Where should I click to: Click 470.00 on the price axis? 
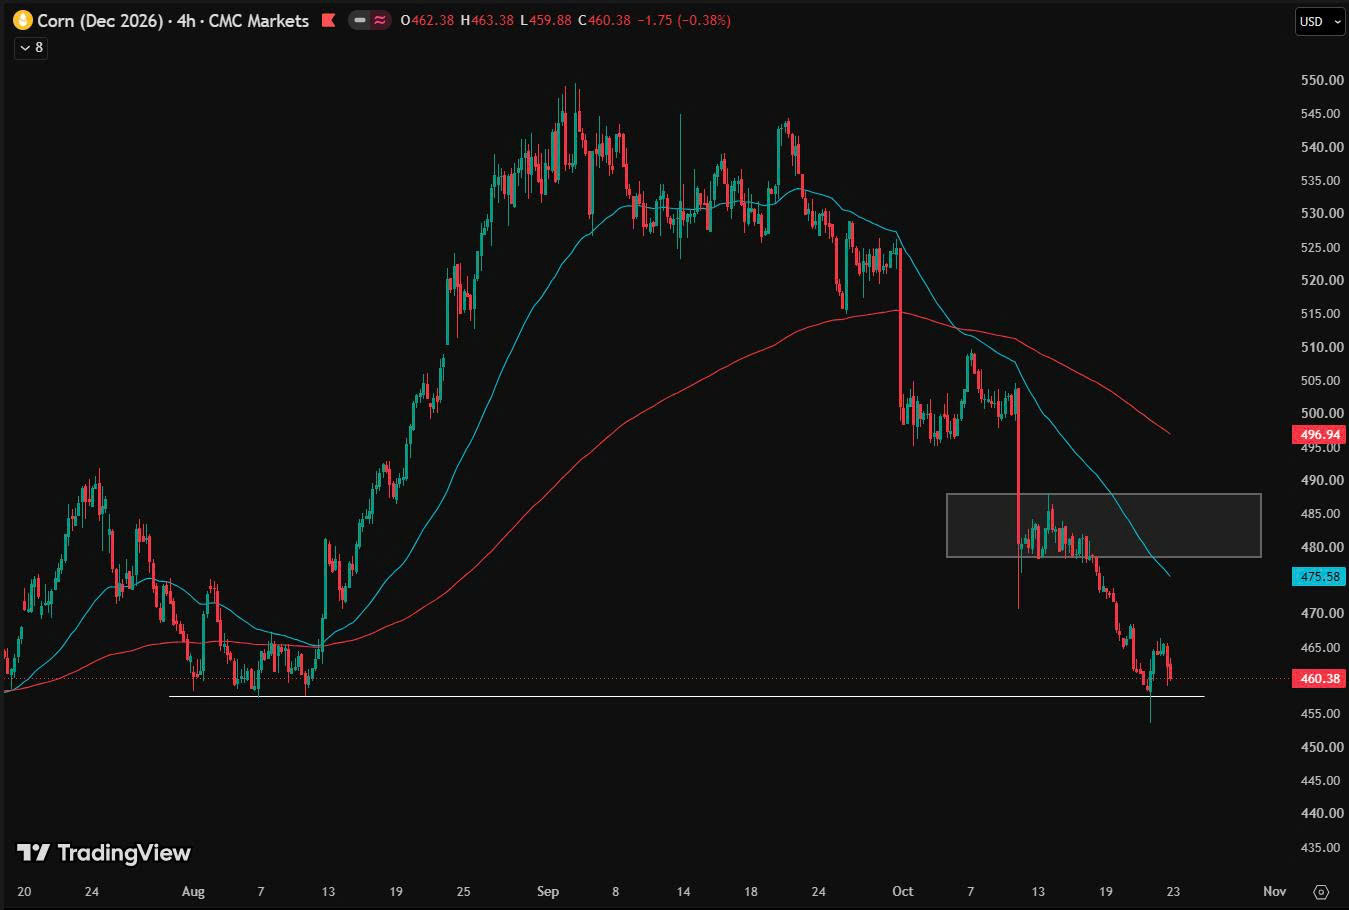1321,613
